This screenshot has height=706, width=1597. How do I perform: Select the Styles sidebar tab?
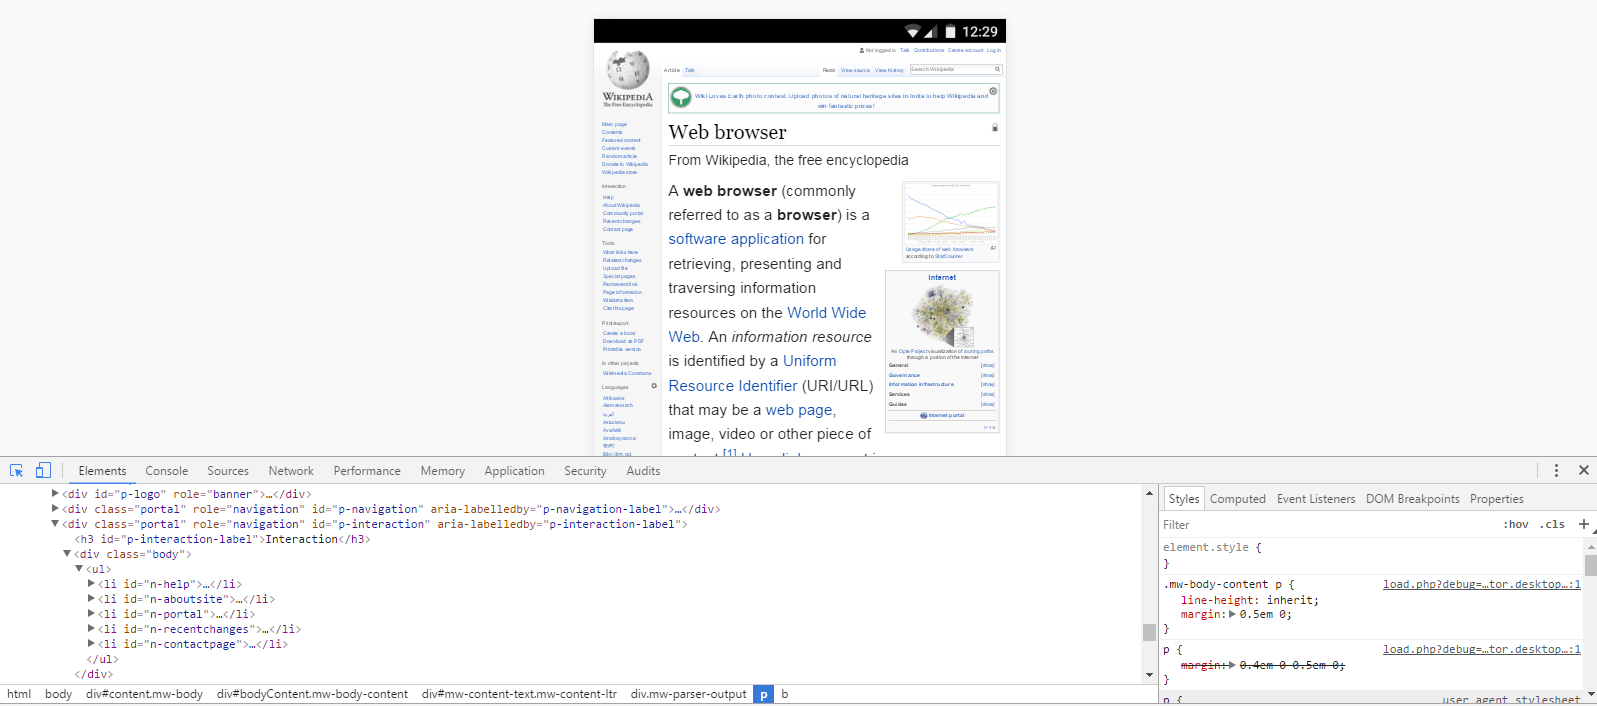coord(1184,499)
